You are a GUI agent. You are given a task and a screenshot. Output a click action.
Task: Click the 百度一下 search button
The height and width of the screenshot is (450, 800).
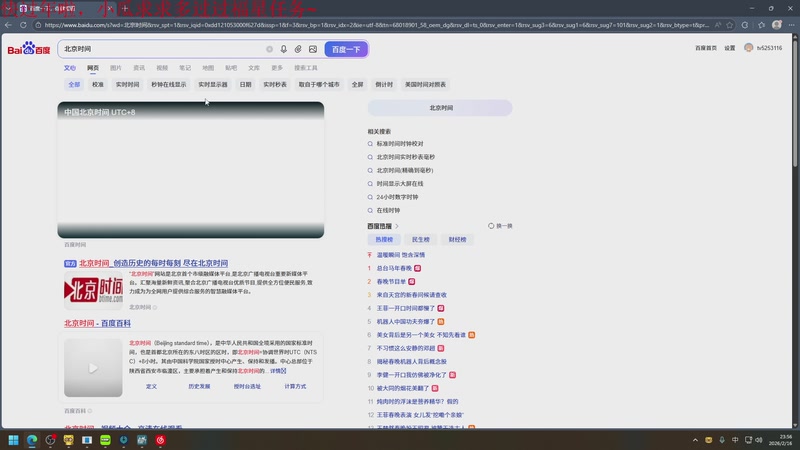pos(346,49)
